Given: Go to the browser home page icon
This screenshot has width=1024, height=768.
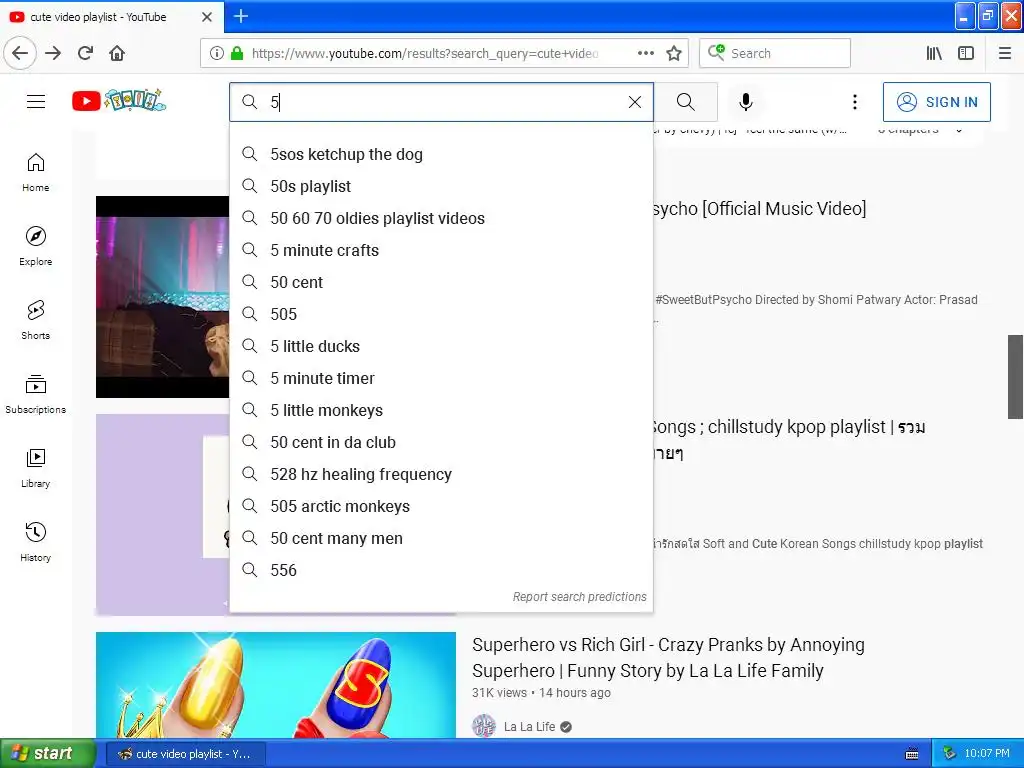Looking at the screenshot, I should click(117, 53).
